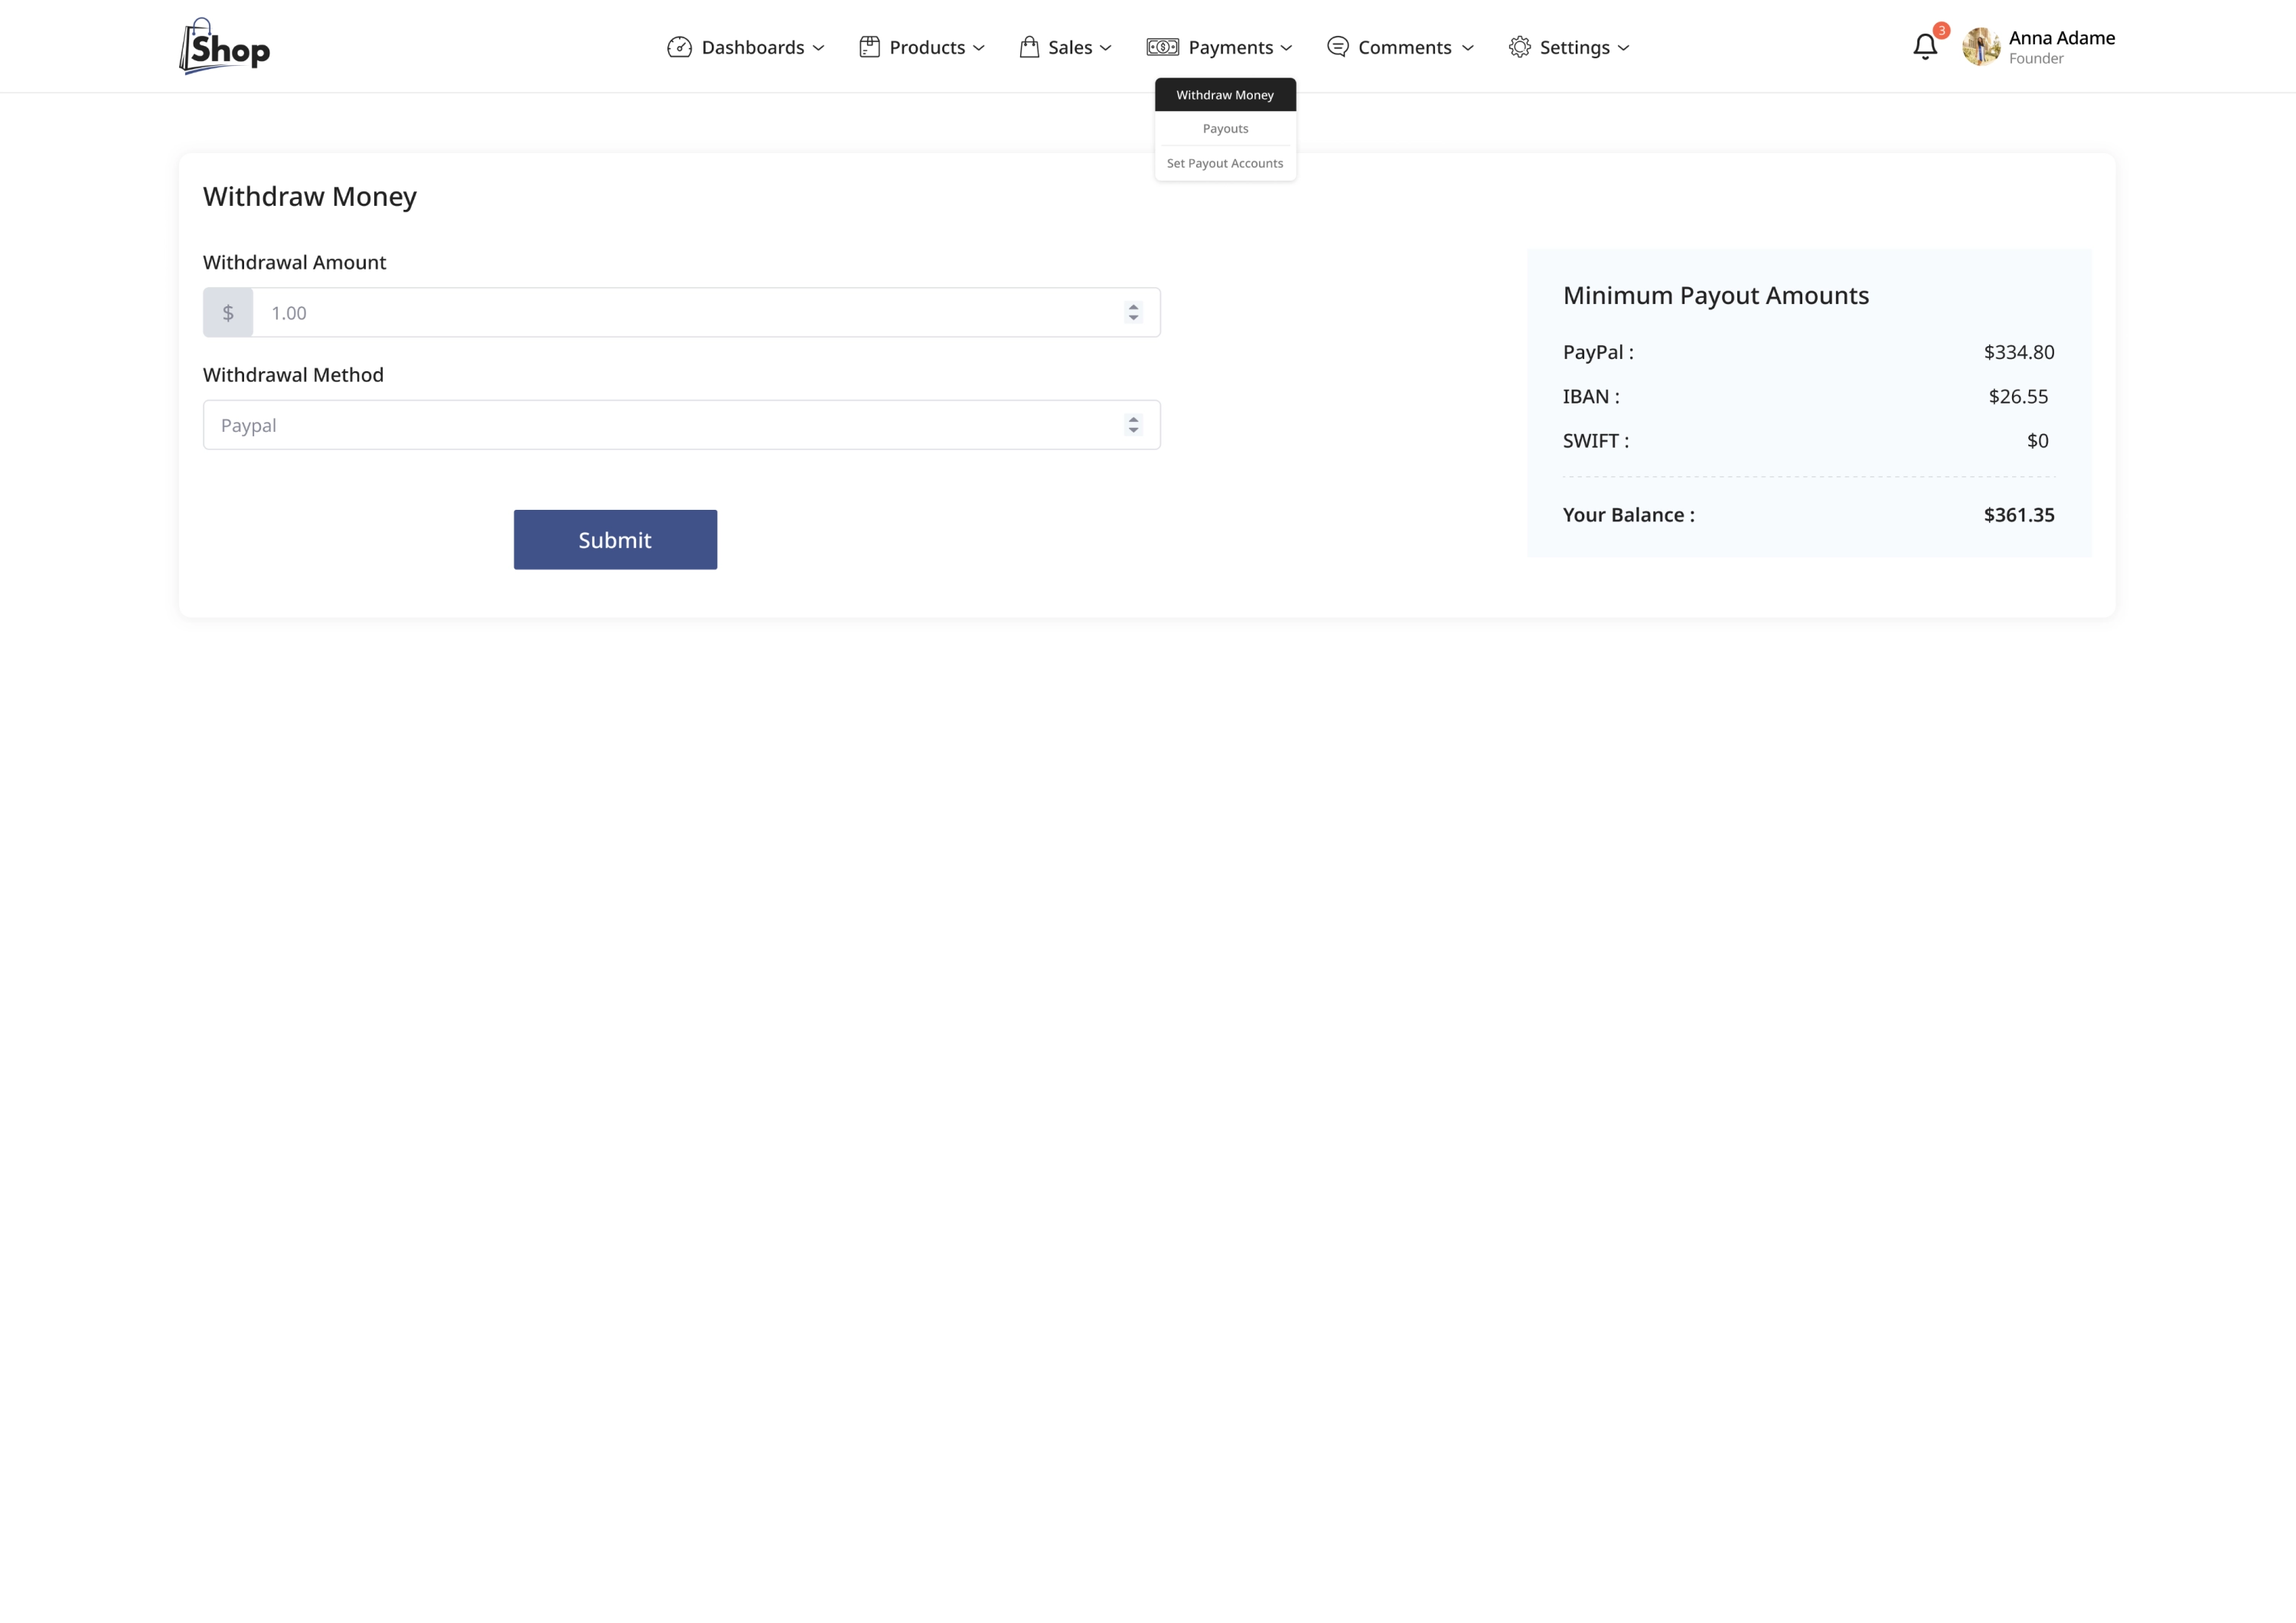Open the Settings menu chevron
The image size is (2296, 1623).
coord(1624,48)
